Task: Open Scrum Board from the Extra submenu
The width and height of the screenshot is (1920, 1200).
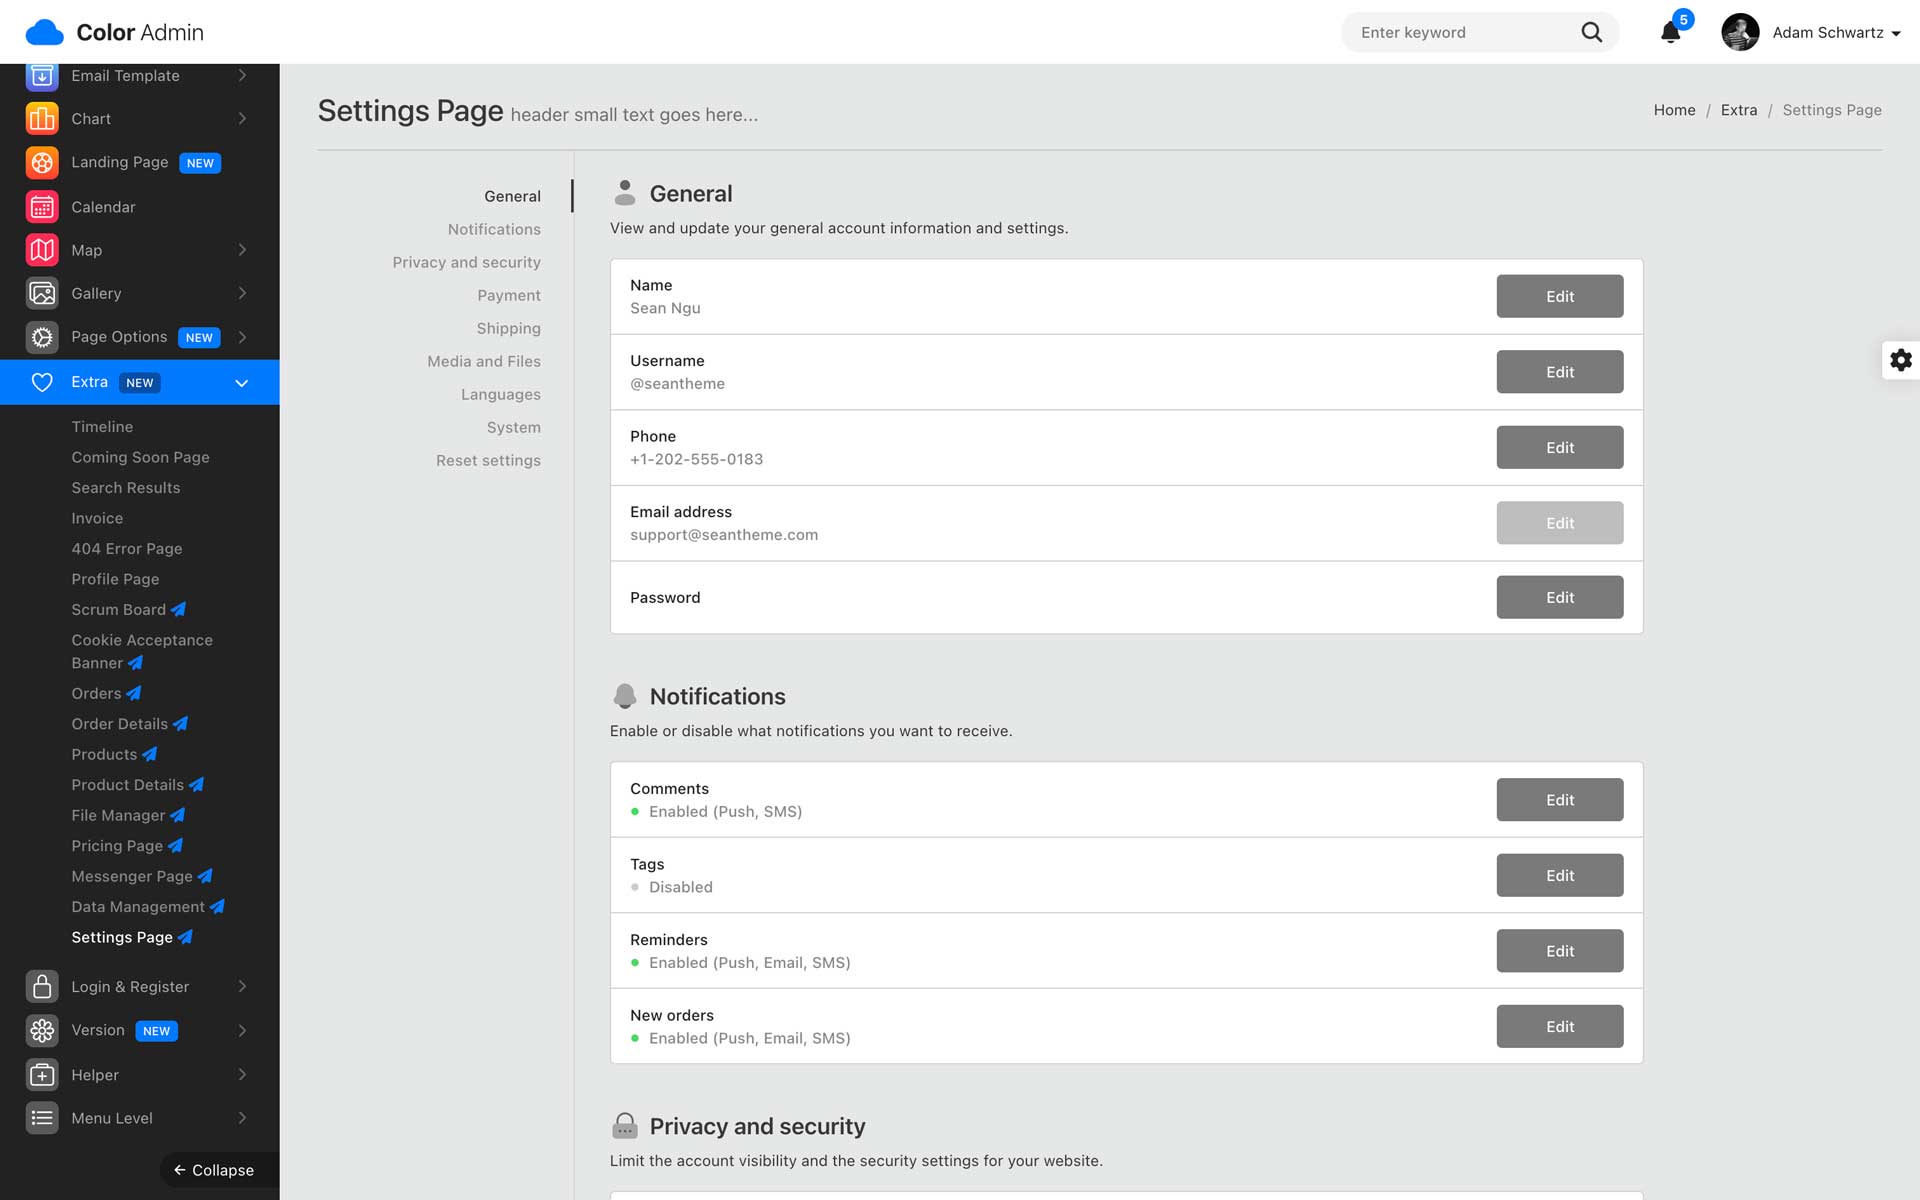Action: click(119, 610)
